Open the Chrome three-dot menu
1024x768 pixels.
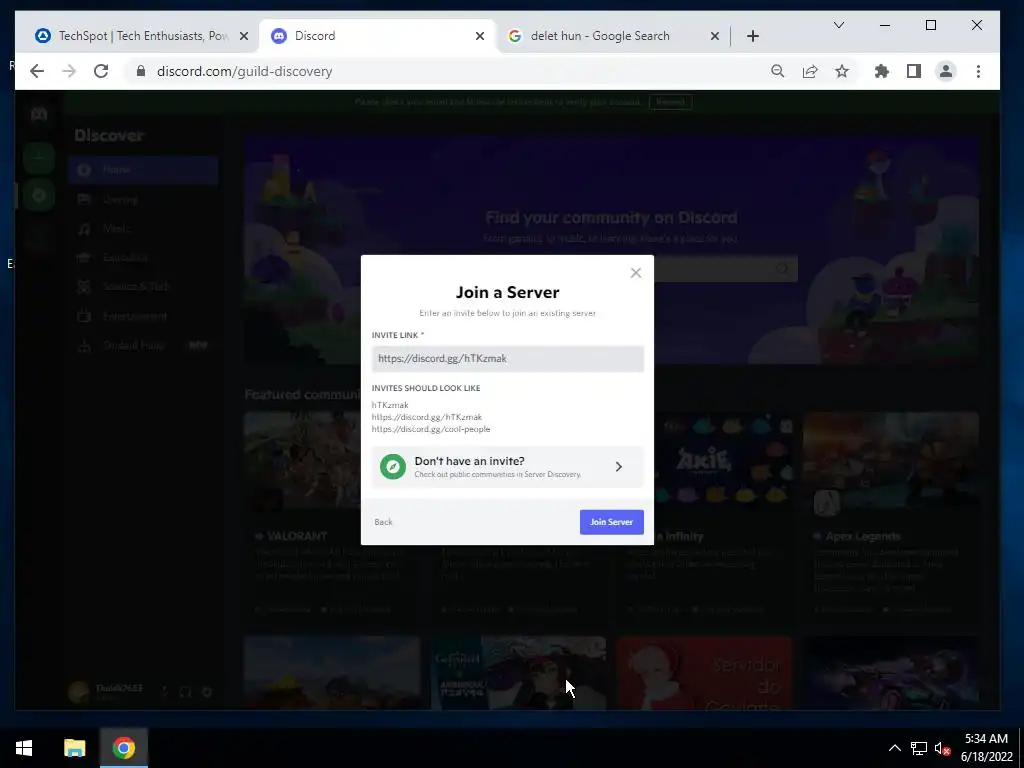pos(978,71)
